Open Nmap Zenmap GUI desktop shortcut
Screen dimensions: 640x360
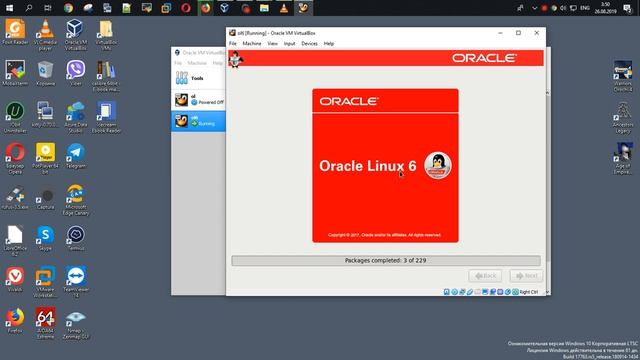(x=76, y=324)
